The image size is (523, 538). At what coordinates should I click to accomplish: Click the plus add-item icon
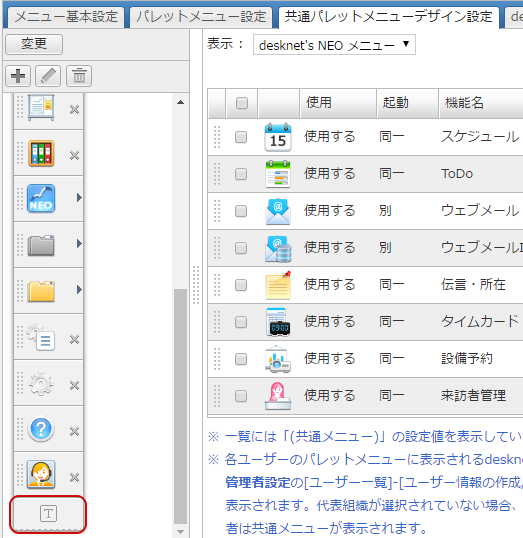tap(18, 76)
